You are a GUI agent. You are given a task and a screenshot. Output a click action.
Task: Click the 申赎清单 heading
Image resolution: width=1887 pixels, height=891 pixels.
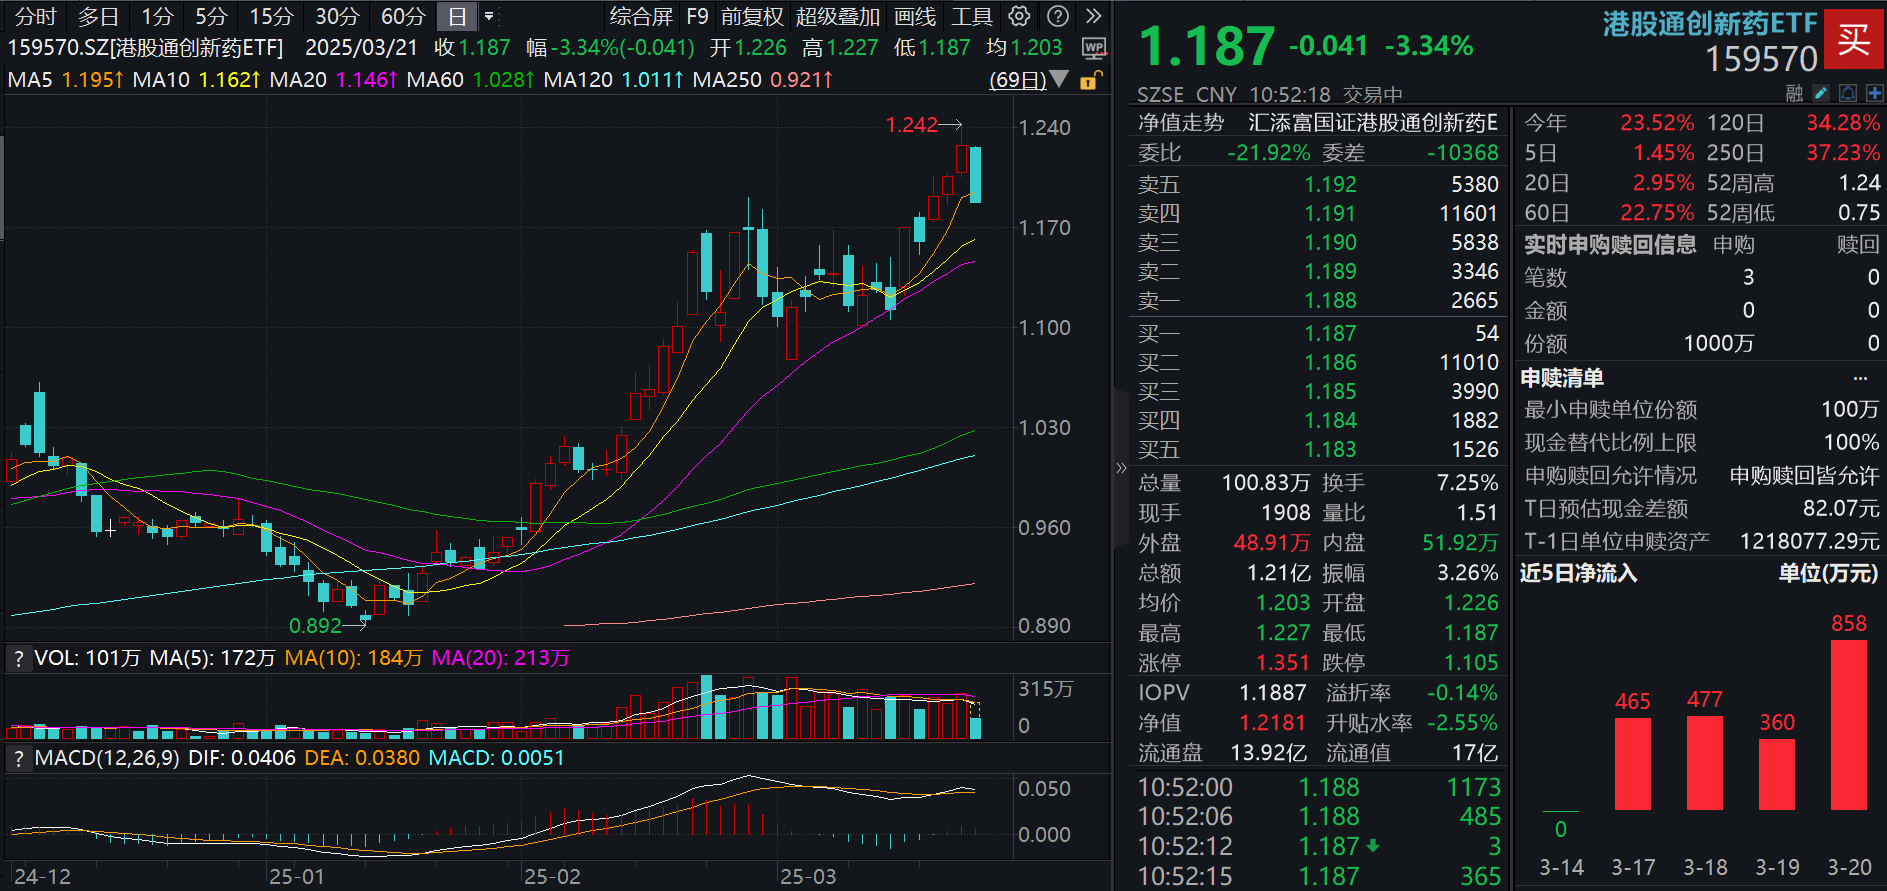click(1562, 378)
